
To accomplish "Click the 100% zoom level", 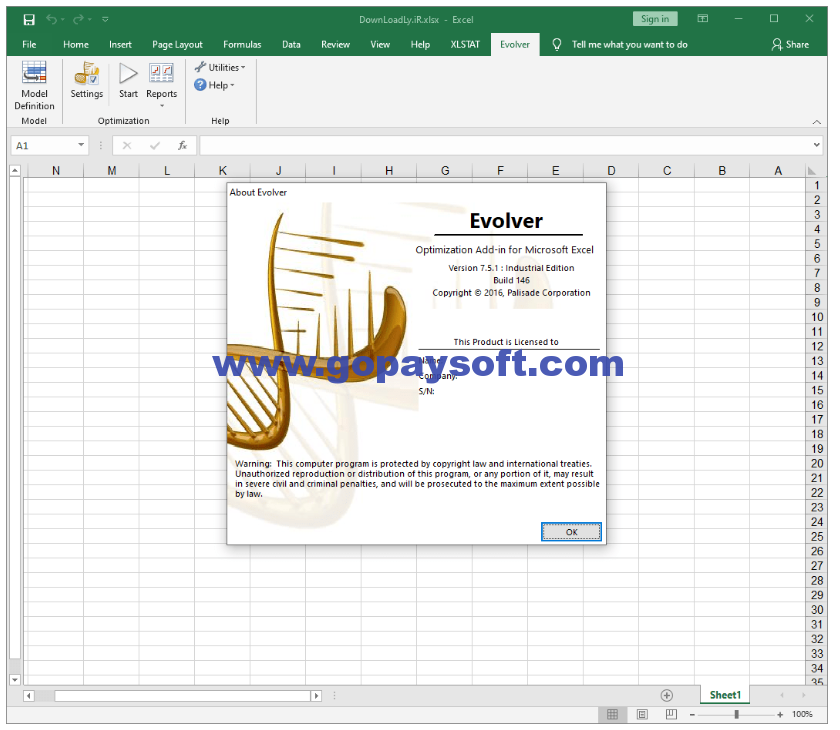I will pos(802,714).
